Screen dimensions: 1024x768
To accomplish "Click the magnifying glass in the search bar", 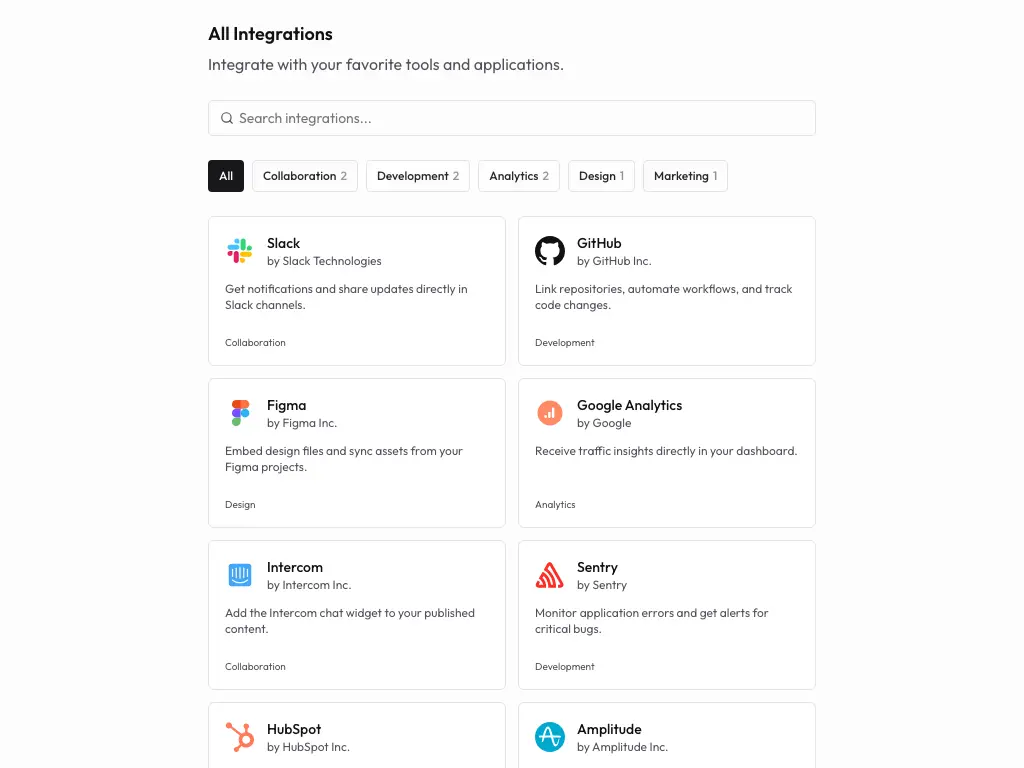I will pyautogui.click(x=227, y=118).
